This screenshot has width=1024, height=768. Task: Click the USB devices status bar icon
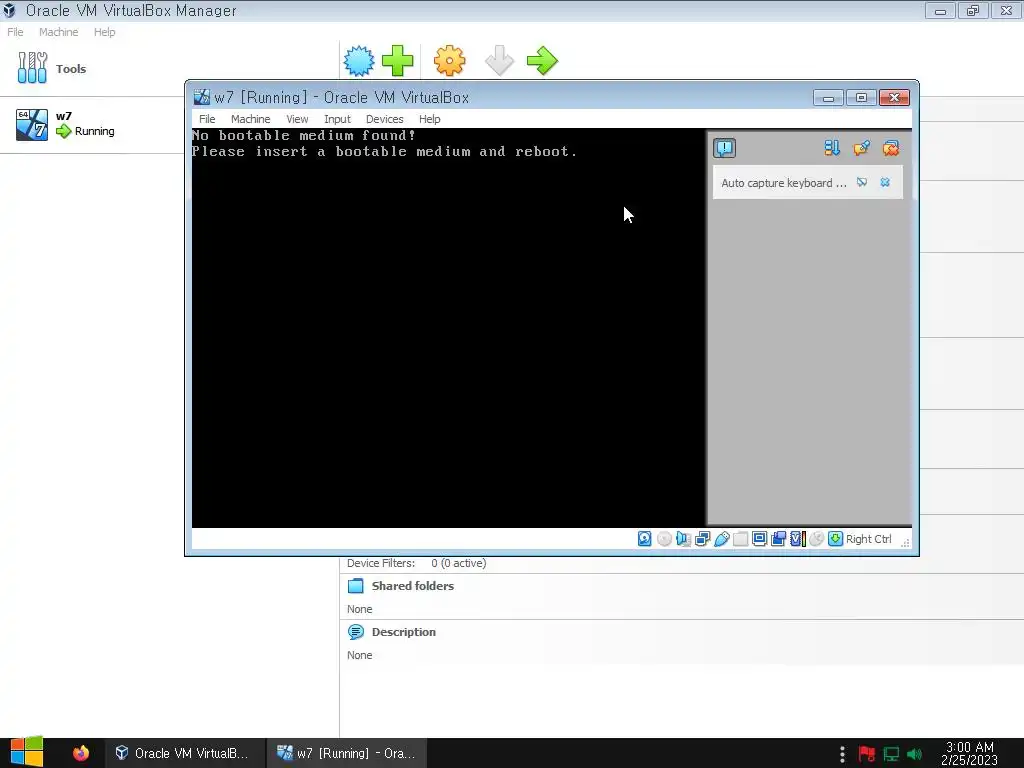[722, 539]
